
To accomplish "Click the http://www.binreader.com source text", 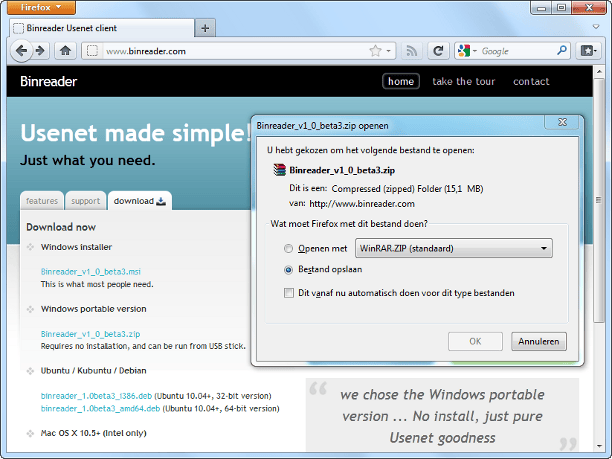I will click(362, 204).
